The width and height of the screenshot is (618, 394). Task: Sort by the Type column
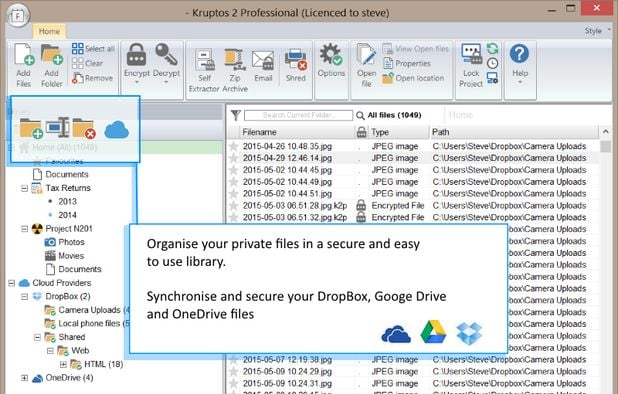point(398,132)
